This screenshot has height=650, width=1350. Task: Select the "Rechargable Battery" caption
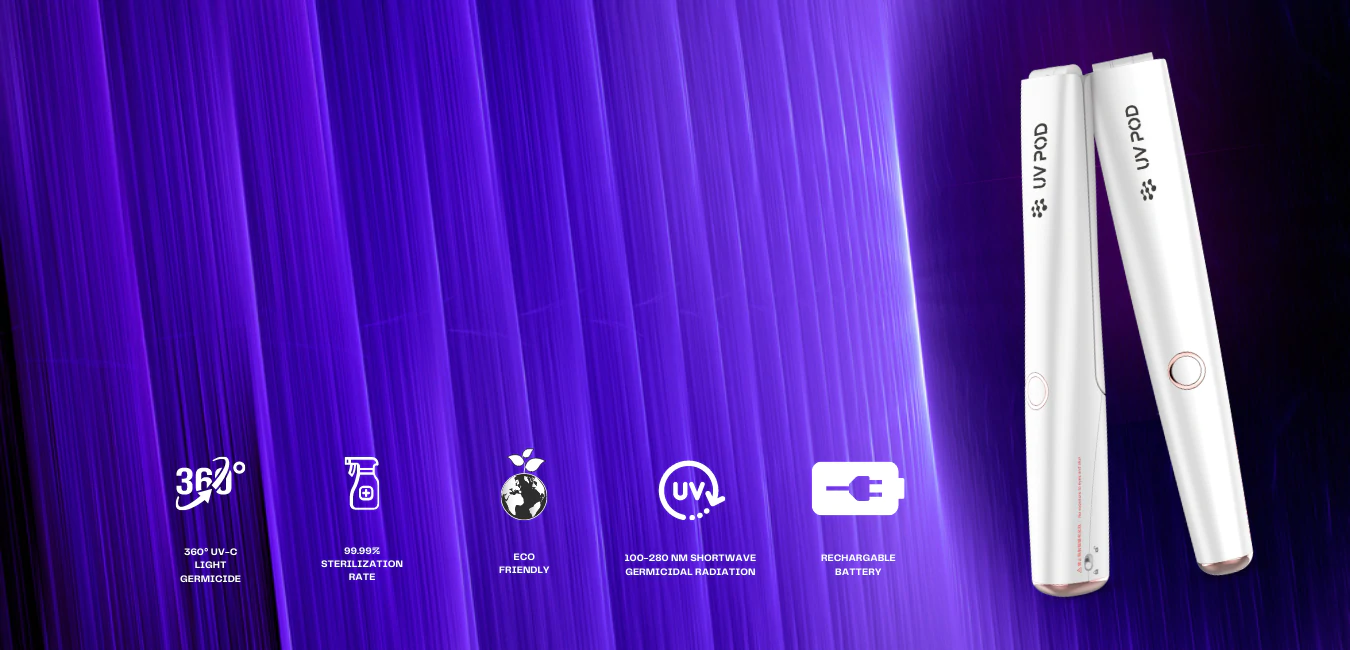[858, 565]
